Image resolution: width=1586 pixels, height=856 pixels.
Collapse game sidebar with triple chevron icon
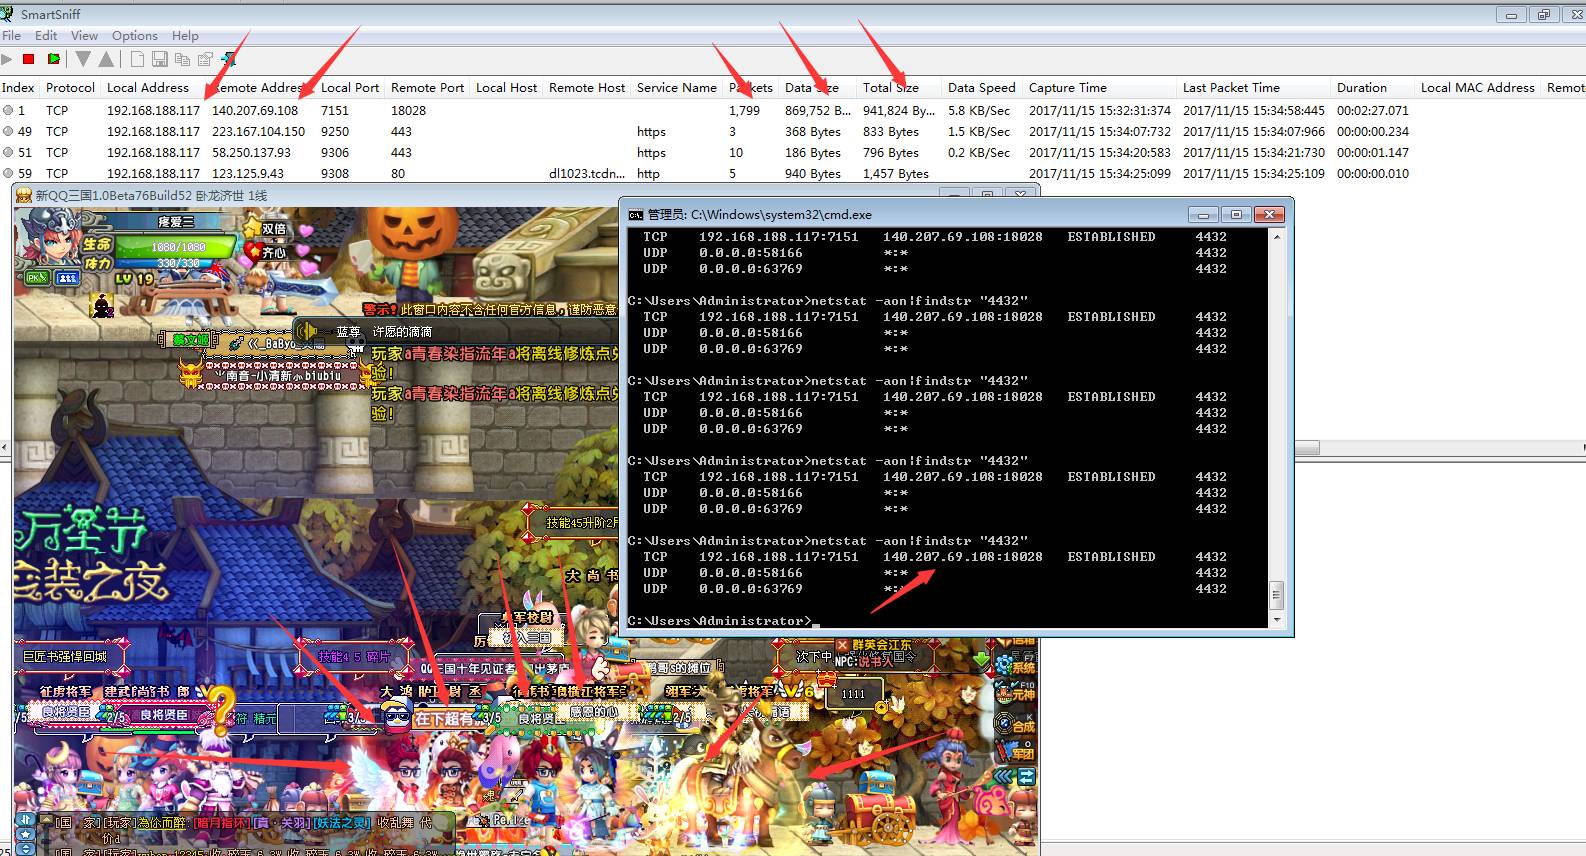1003,776
